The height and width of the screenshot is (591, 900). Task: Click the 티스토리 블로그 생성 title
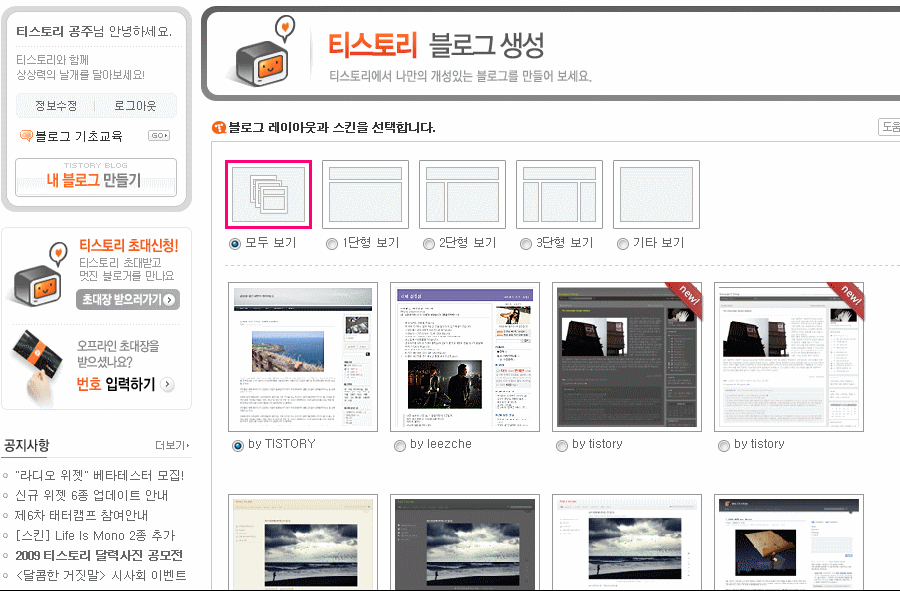tap(436, 45)
